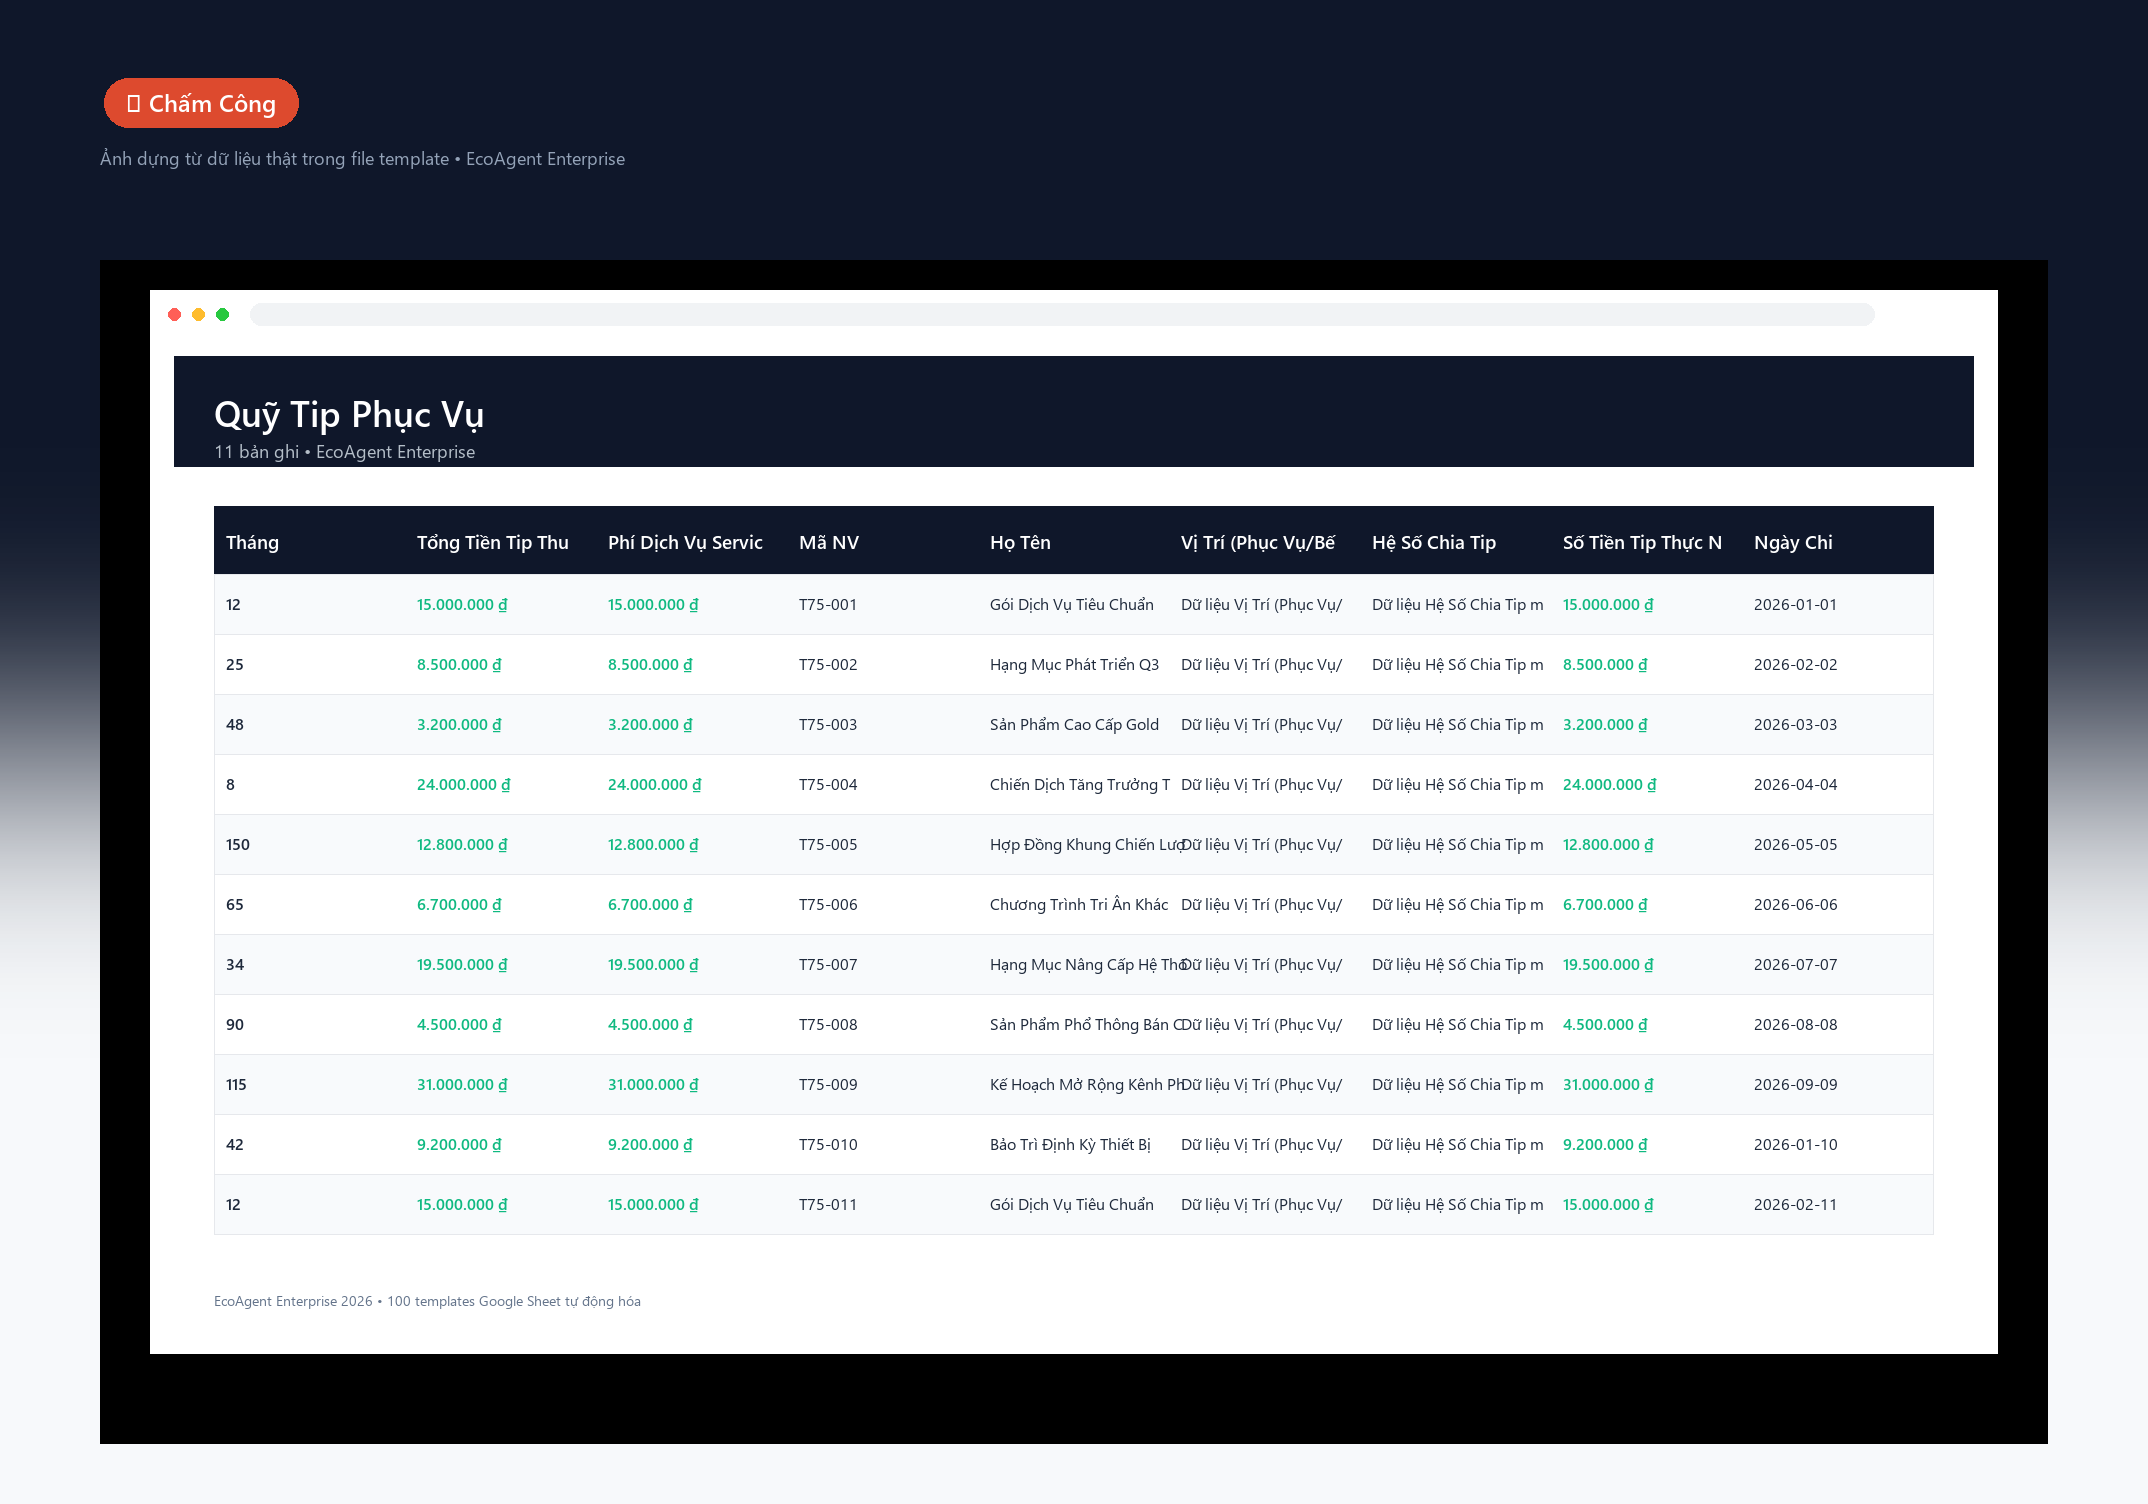Select employee code T75-007
Screen dimensions: 2148x1504
point(828,964)
